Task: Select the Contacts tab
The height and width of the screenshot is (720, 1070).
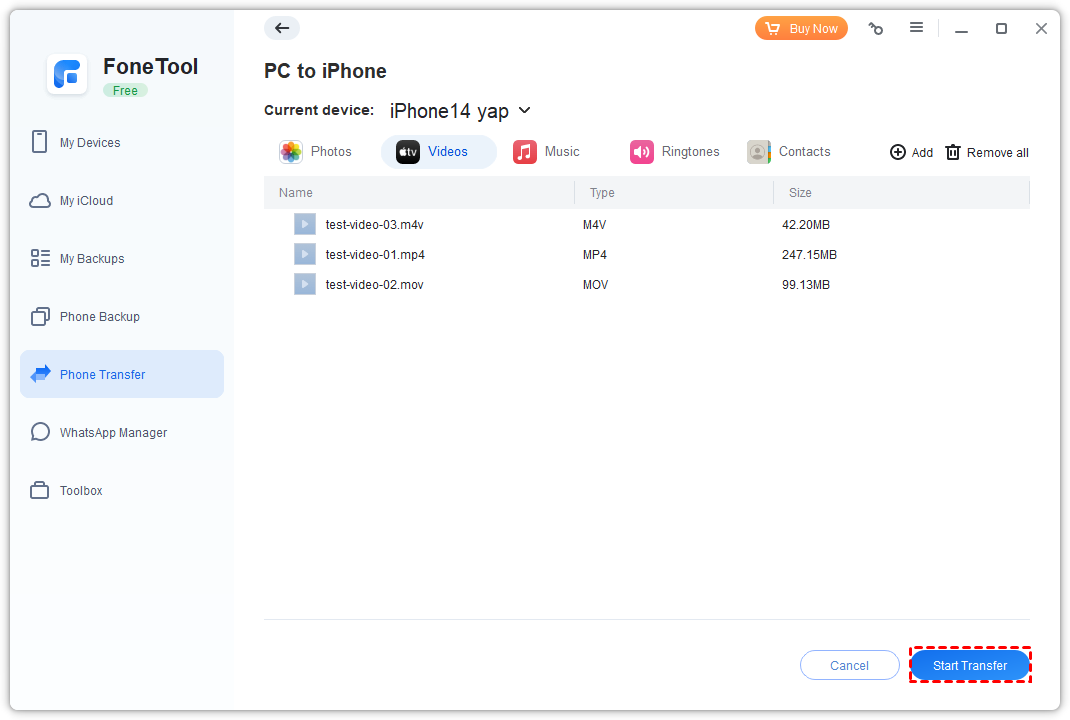Action: click(x=789, y=152)
